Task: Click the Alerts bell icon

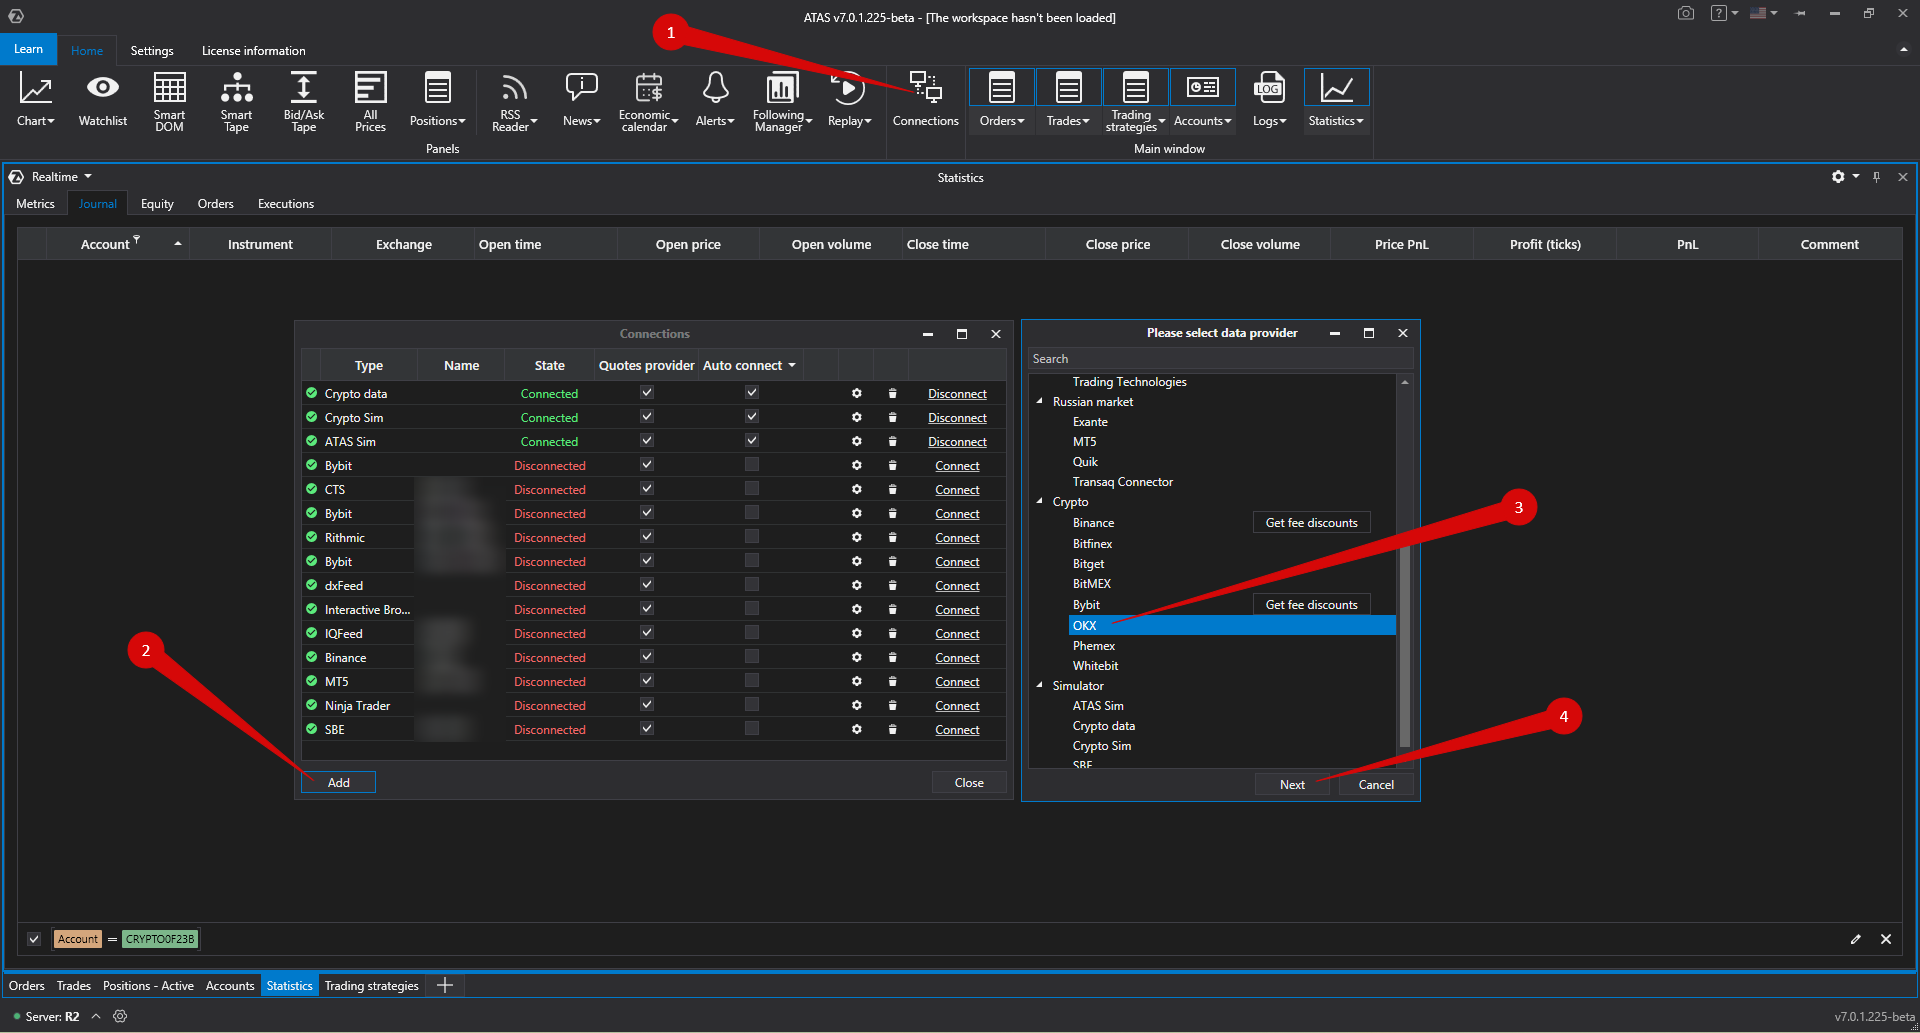Action: (715, 88)
